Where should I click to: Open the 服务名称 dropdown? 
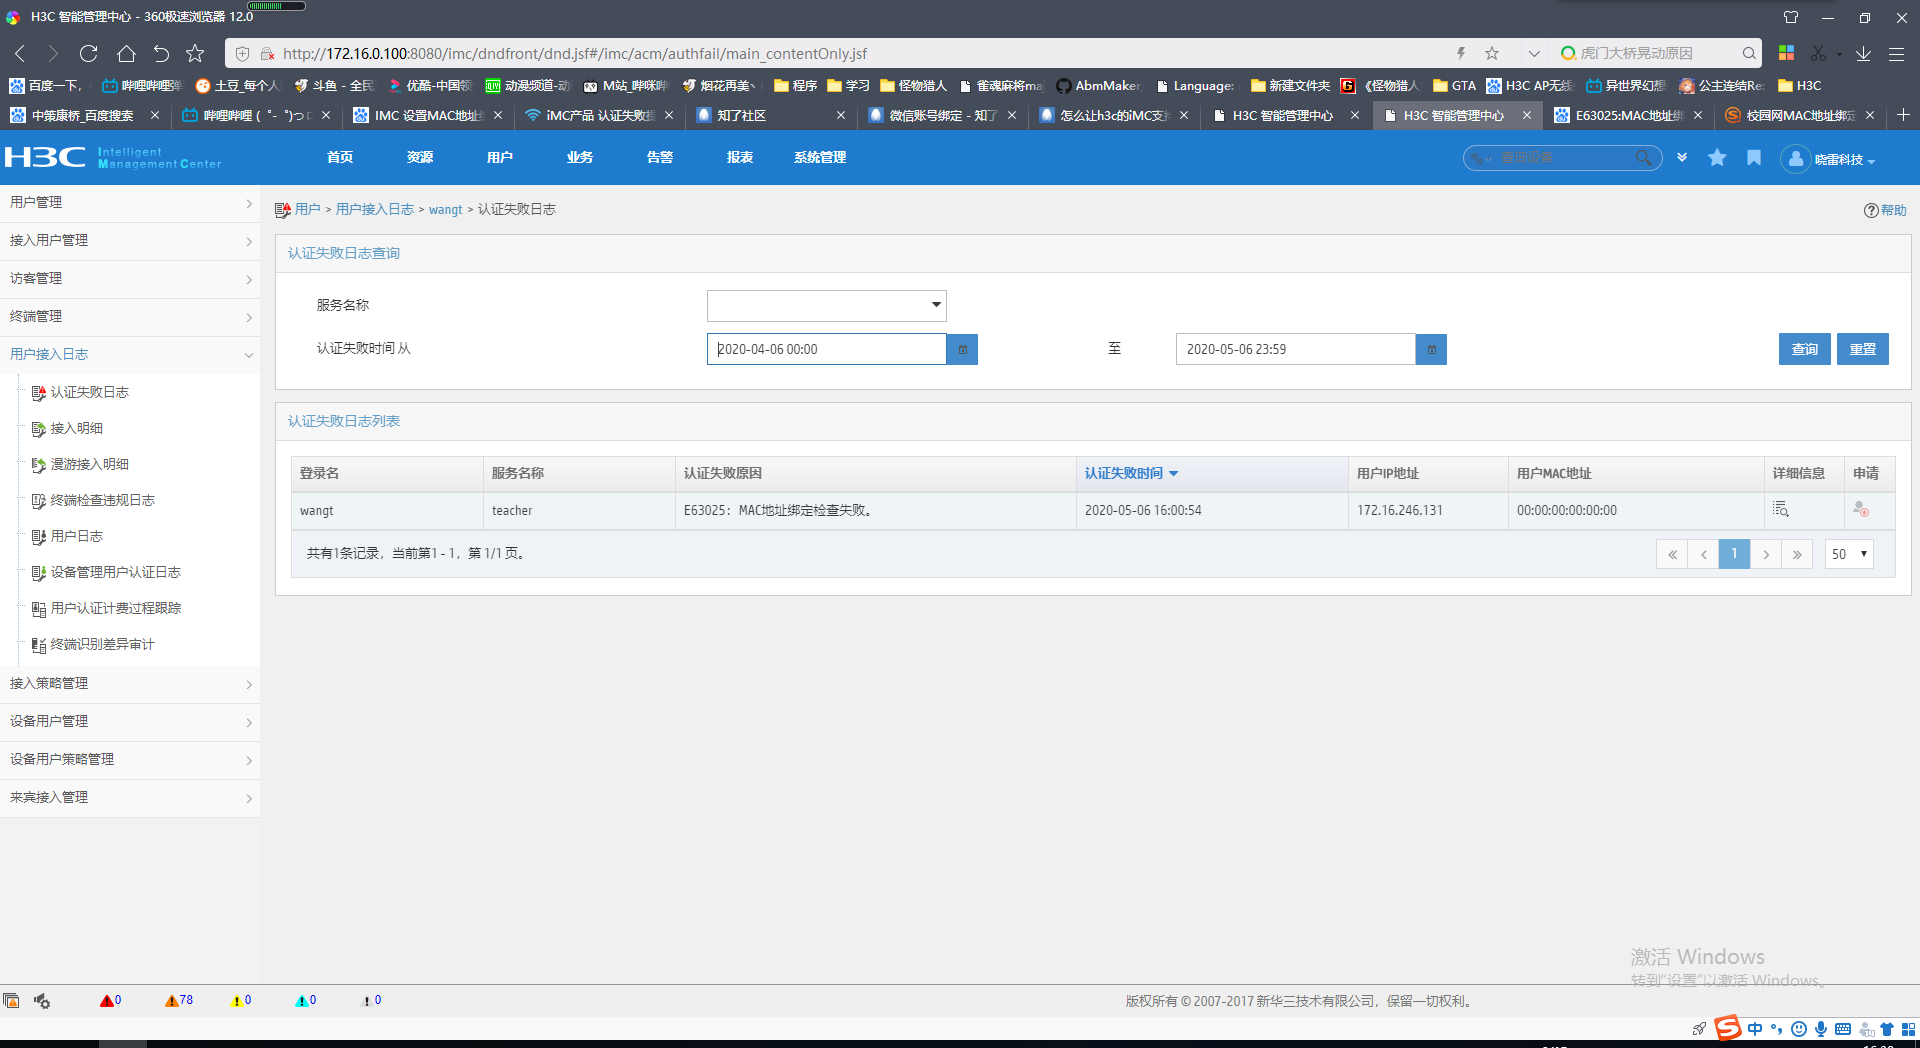826,305
